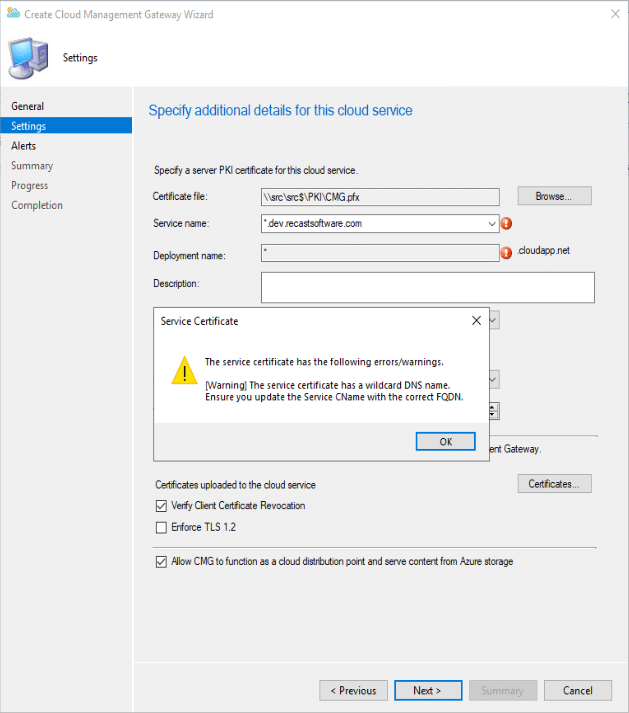The image size is (629, 713).
Task: Close the Service Certificate dialog with X
Action: click(x=476, y=321)
